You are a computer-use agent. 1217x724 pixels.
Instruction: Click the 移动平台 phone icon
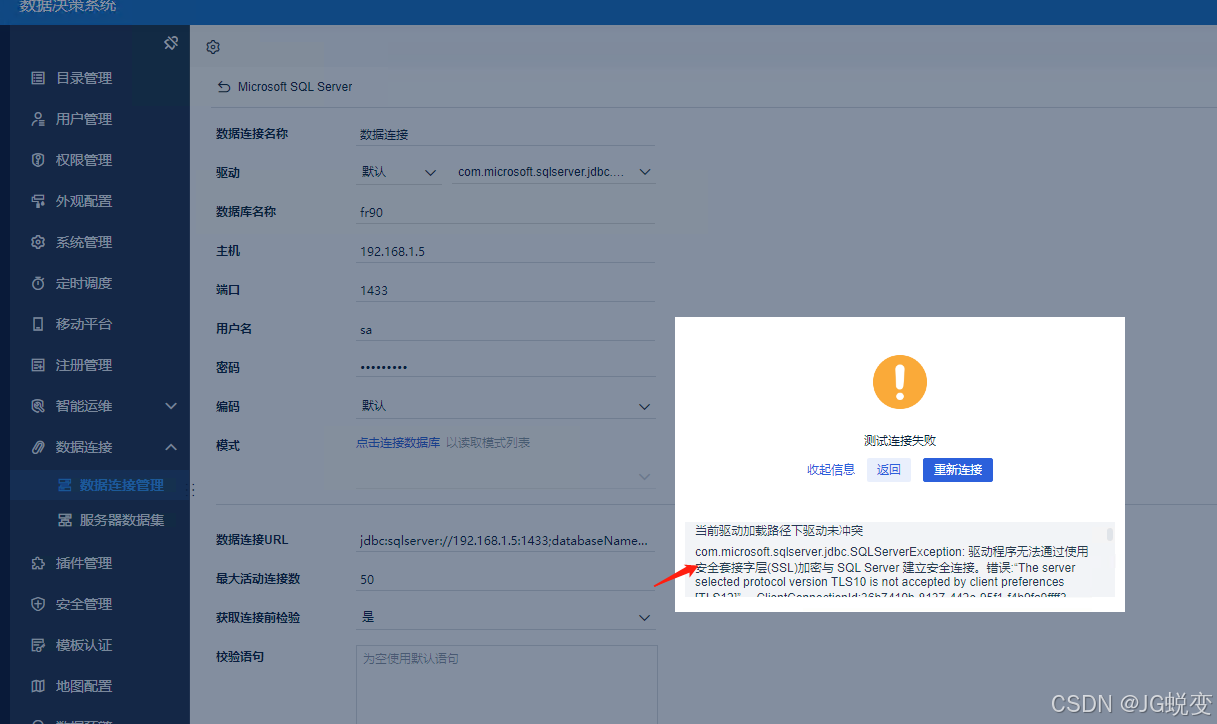(38, 324)
